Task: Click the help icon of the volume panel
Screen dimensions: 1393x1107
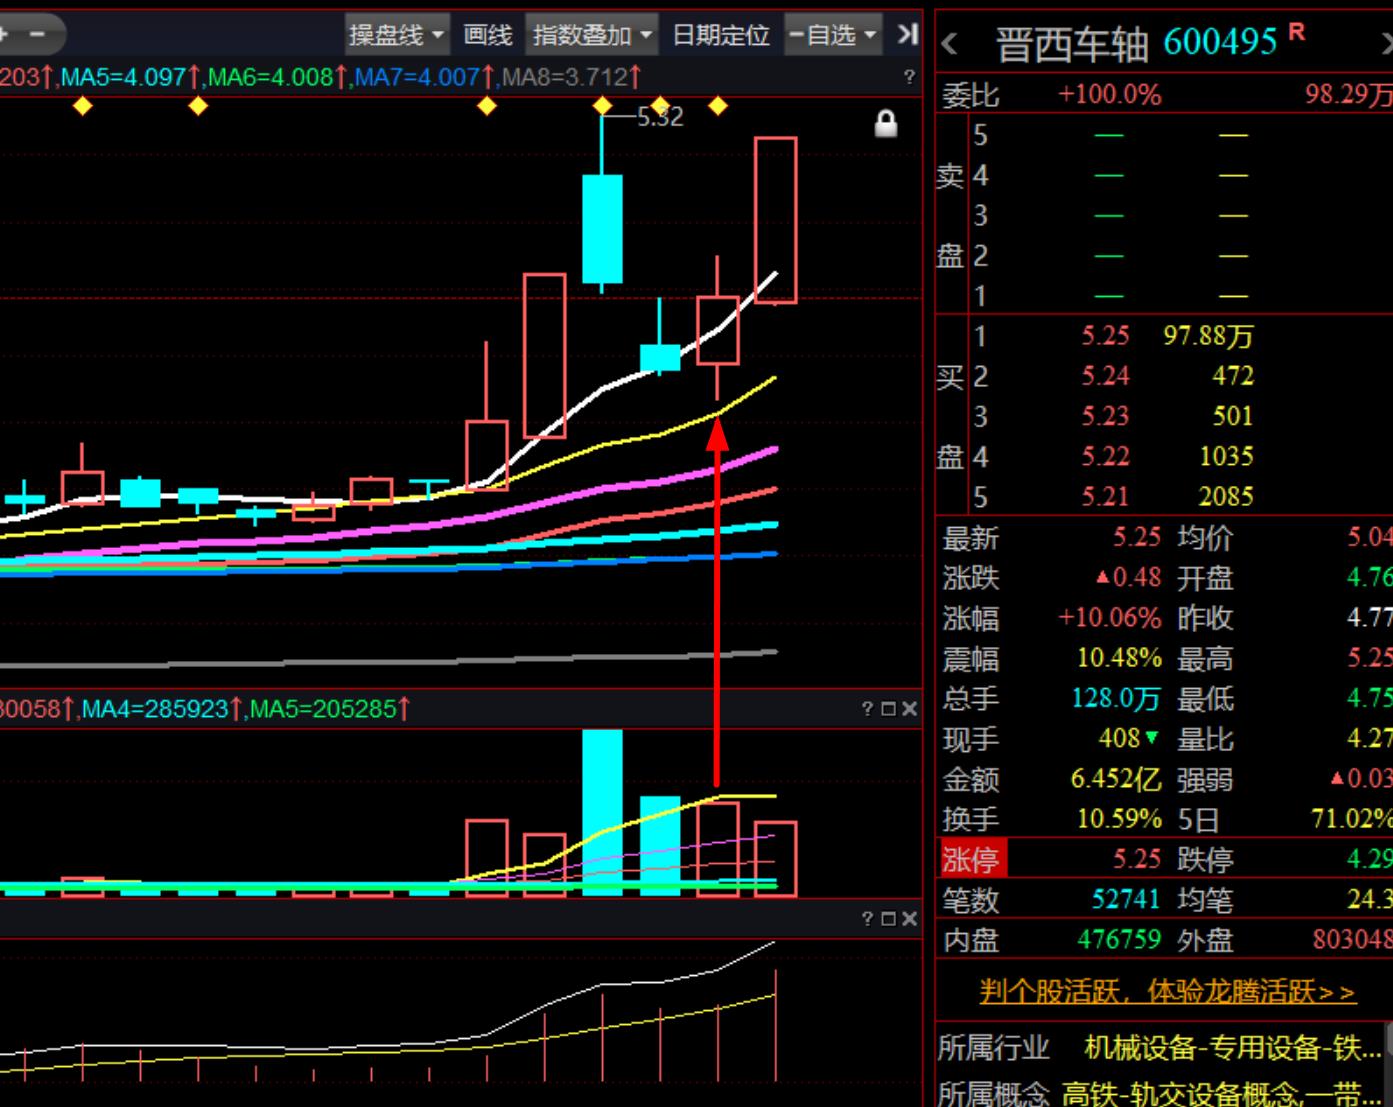Action: click(867, 709)
